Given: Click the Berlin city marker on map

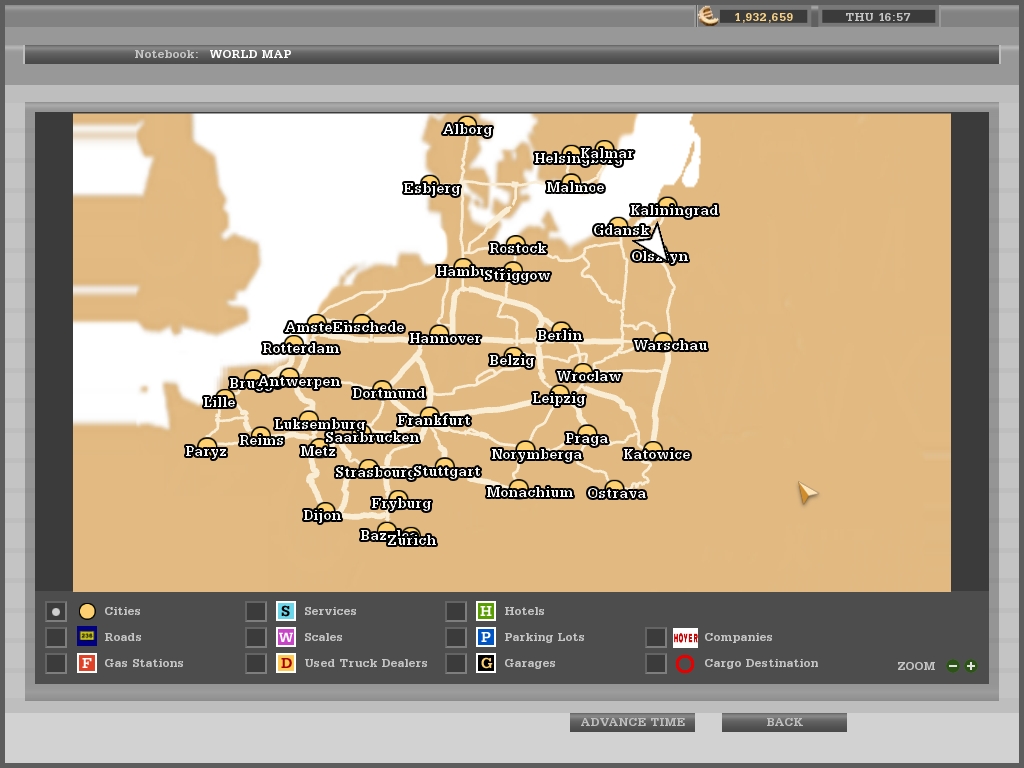Looking at the screenshot, I should tap(561, 329).
